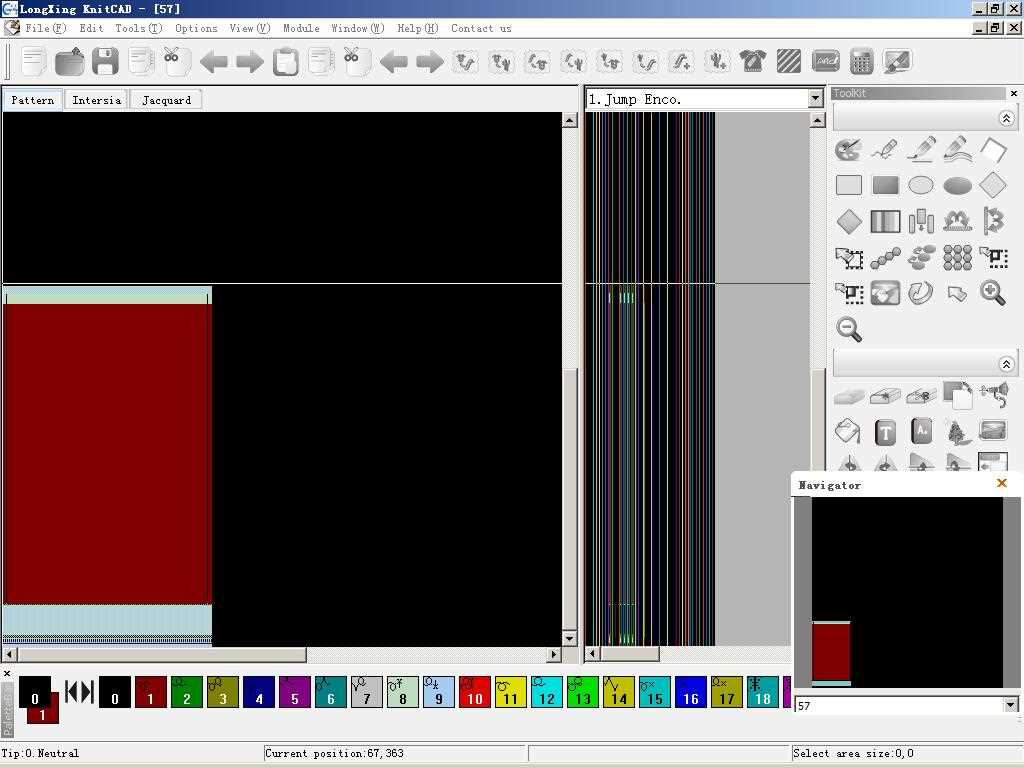
Task: Select the filled ellipse tool
Action: [957, 185]
